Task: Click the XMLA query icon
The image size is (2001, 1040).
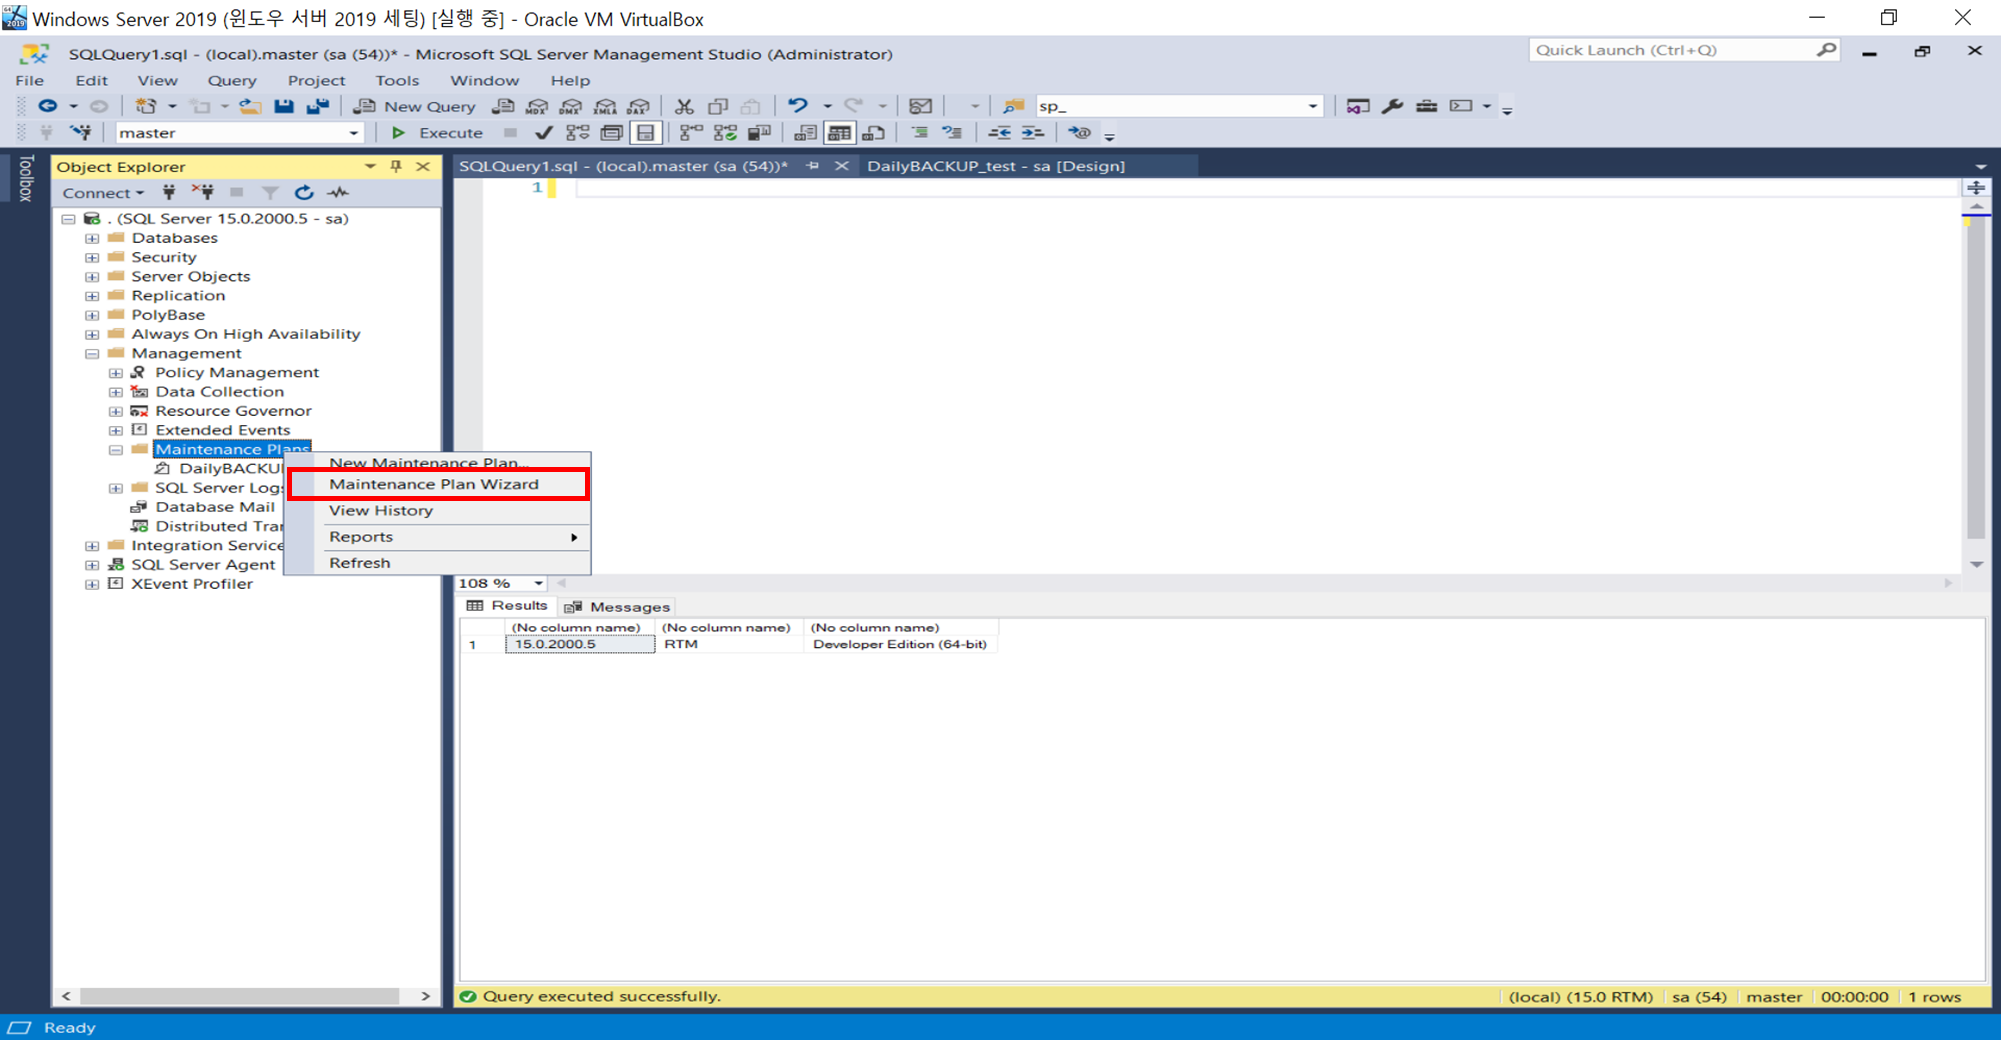Action: pyautogui.click(x=605, y=106)
